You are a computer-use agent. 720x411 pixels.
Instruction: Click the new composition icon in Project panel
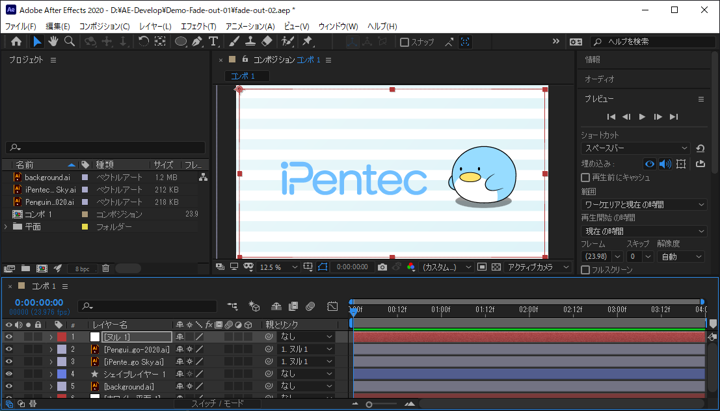42,268
